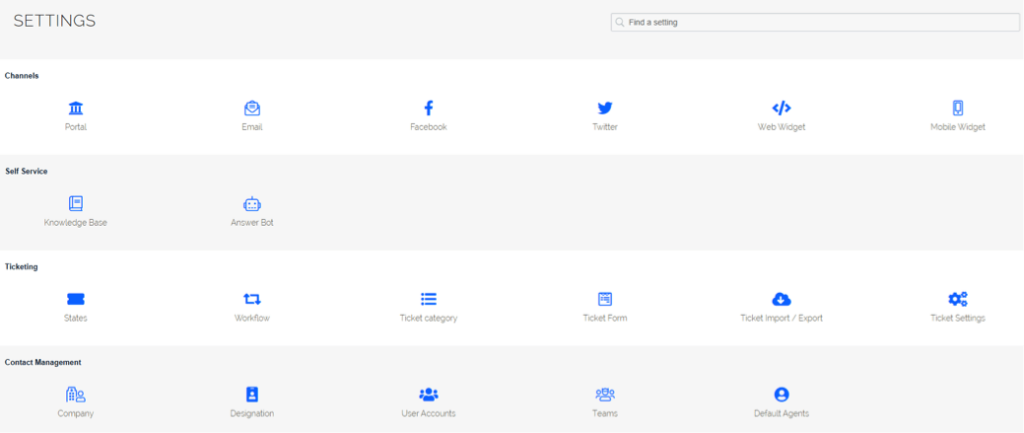Open Ticket Import / Export cloud icon
The image size is (1024, 433).
coord(781,299)
